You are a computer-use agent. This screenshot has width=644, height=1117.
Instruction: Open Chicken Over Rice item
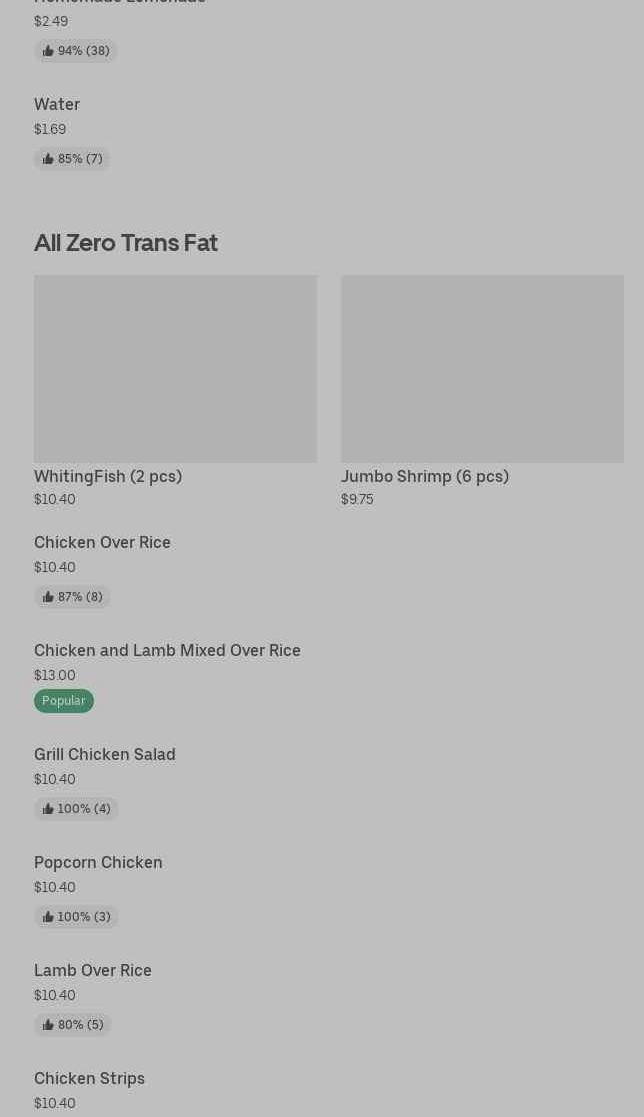tap(102, 542)
